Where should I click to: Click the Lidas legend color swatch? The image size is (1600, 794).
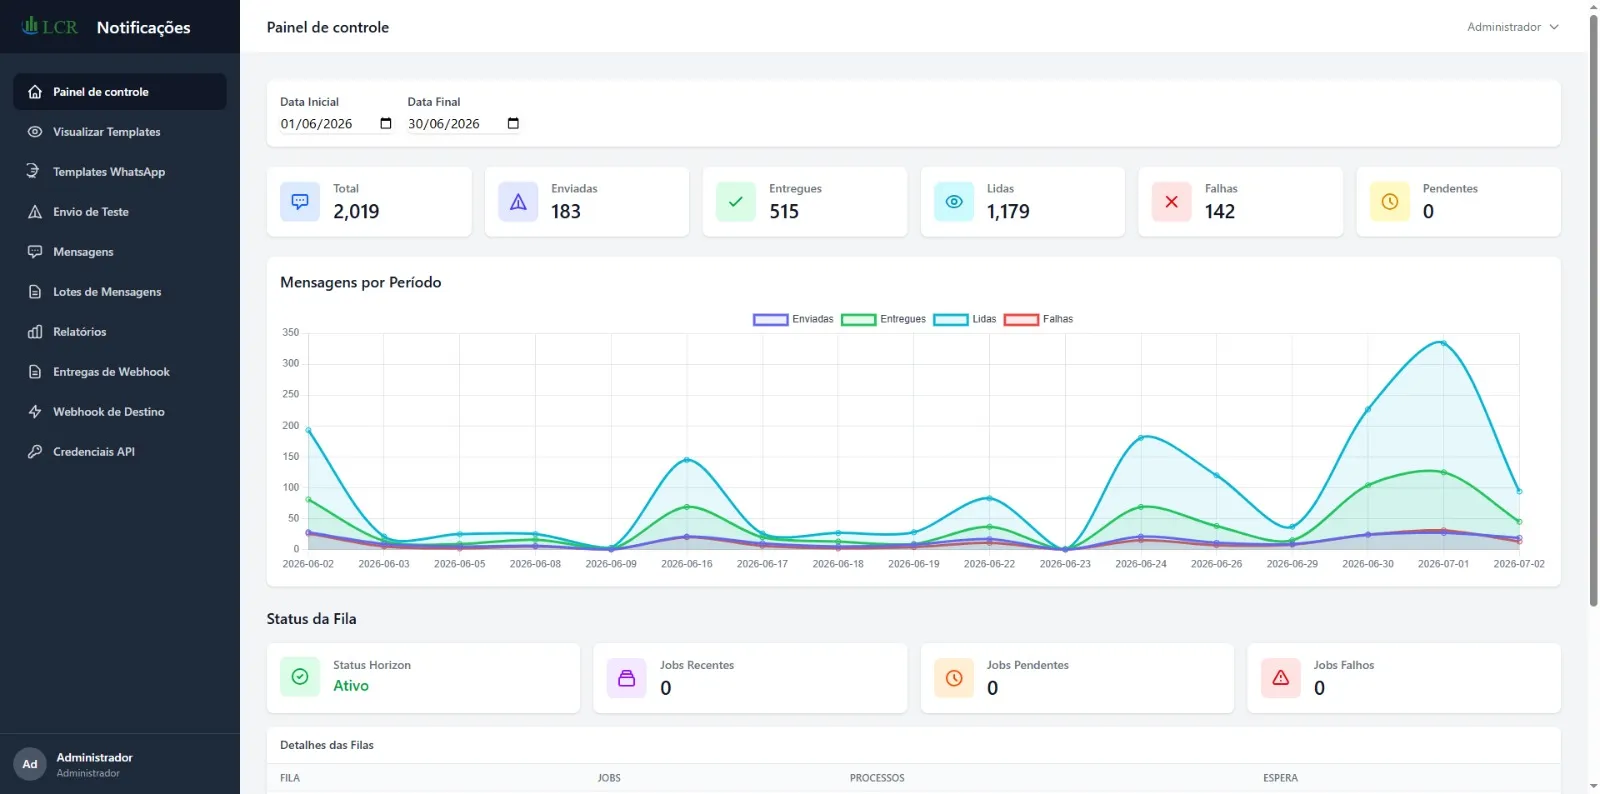951,320
